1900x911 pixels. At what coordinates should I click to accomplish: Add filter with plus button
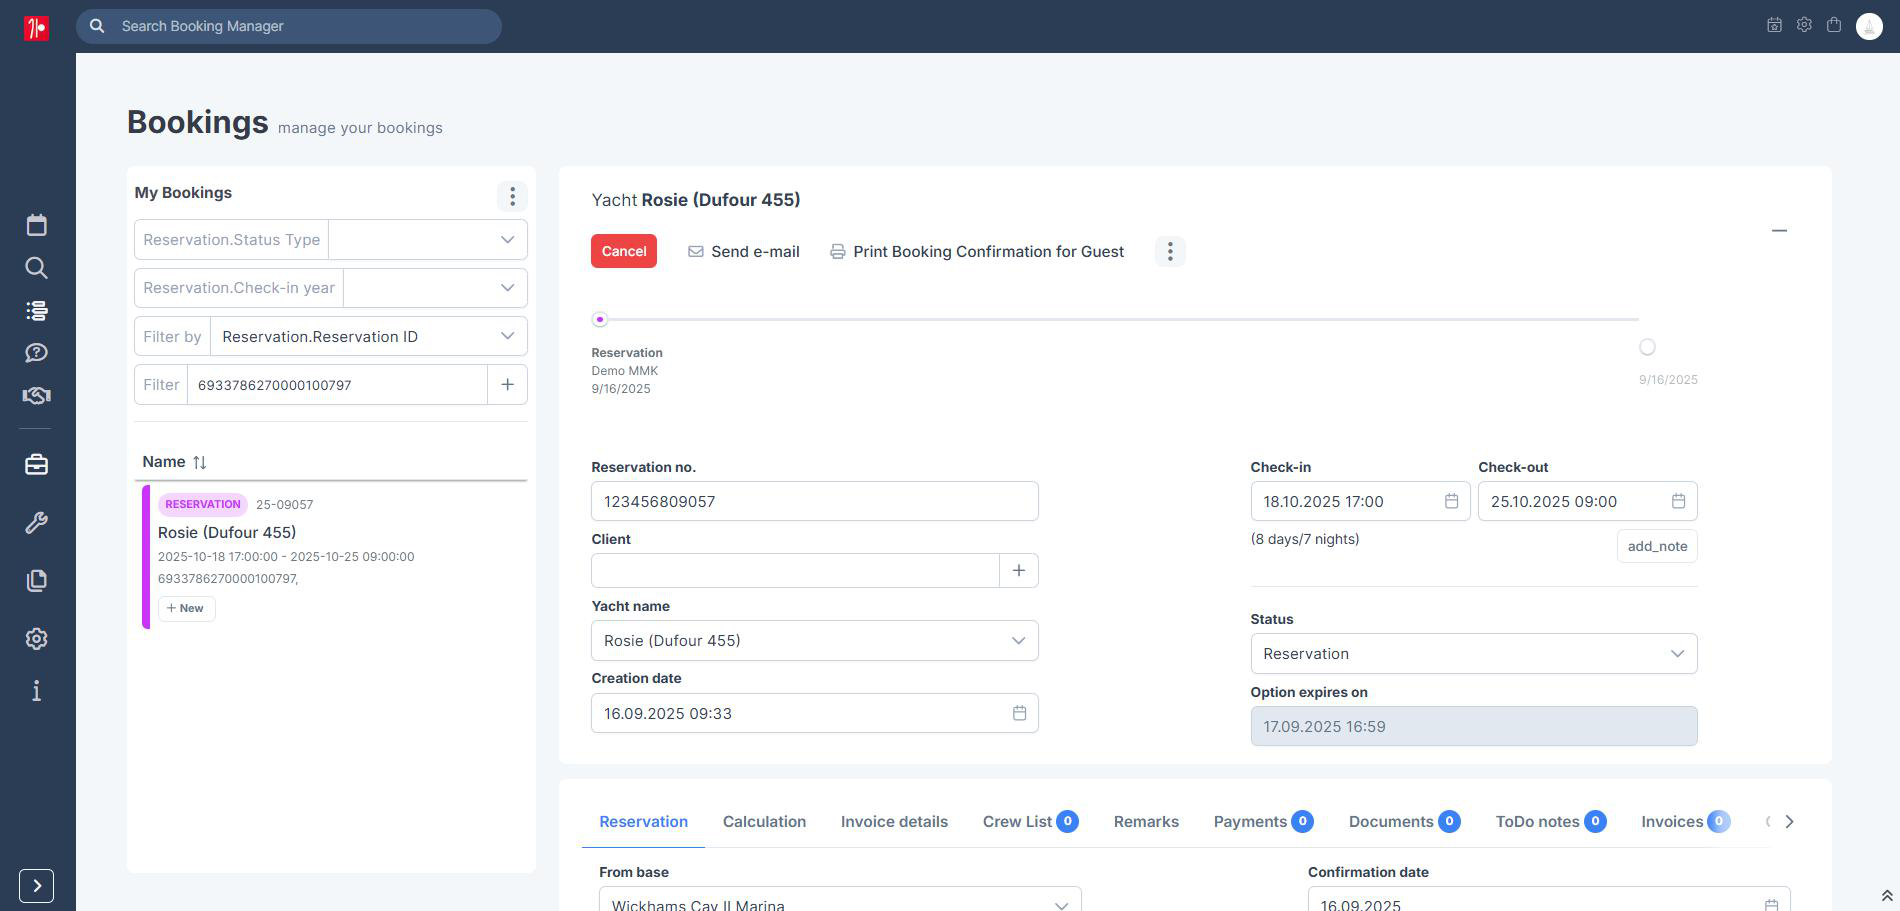tap(508, 385)
